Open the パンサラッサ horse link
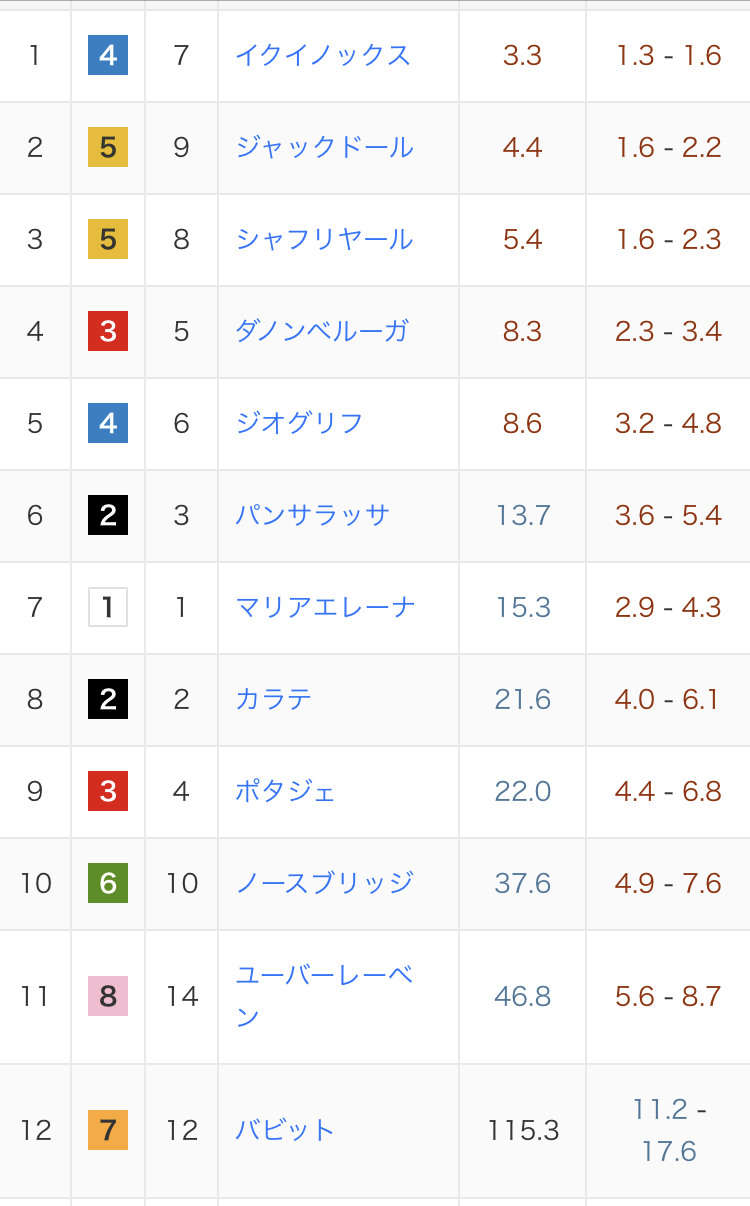The height and width of the screenshot is (1206, 750). tap(312, 515)
